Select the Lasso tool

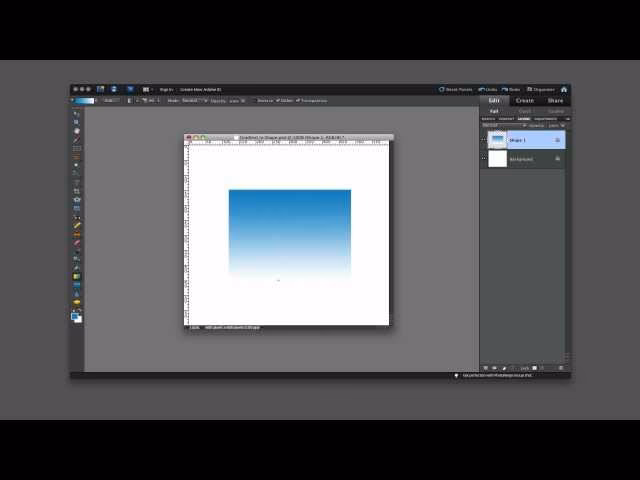tap(76, 157)
